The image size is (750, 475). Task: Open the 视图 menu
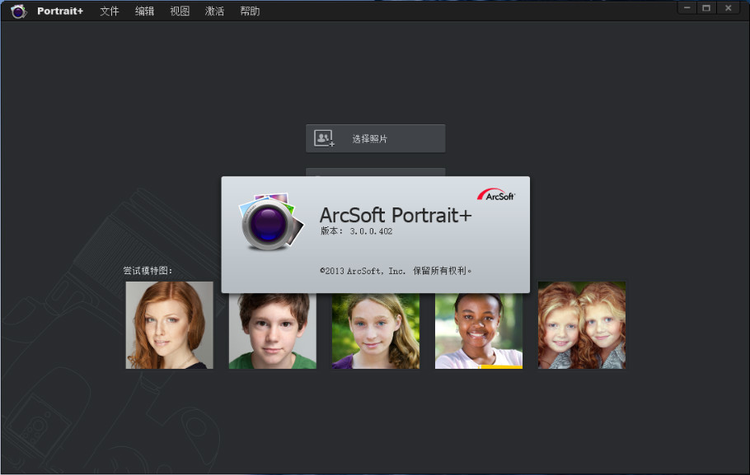[179, 11]
